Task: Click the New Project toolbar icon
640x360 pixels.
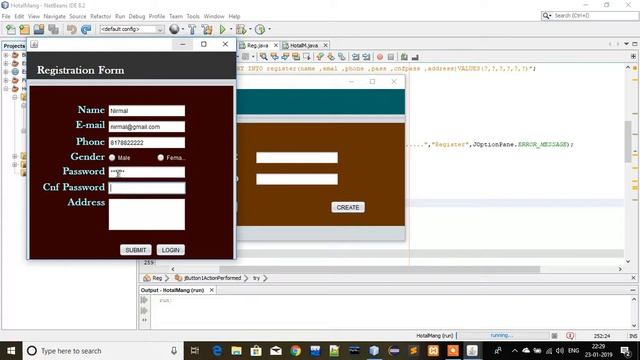Action: (x=24, y=29)
